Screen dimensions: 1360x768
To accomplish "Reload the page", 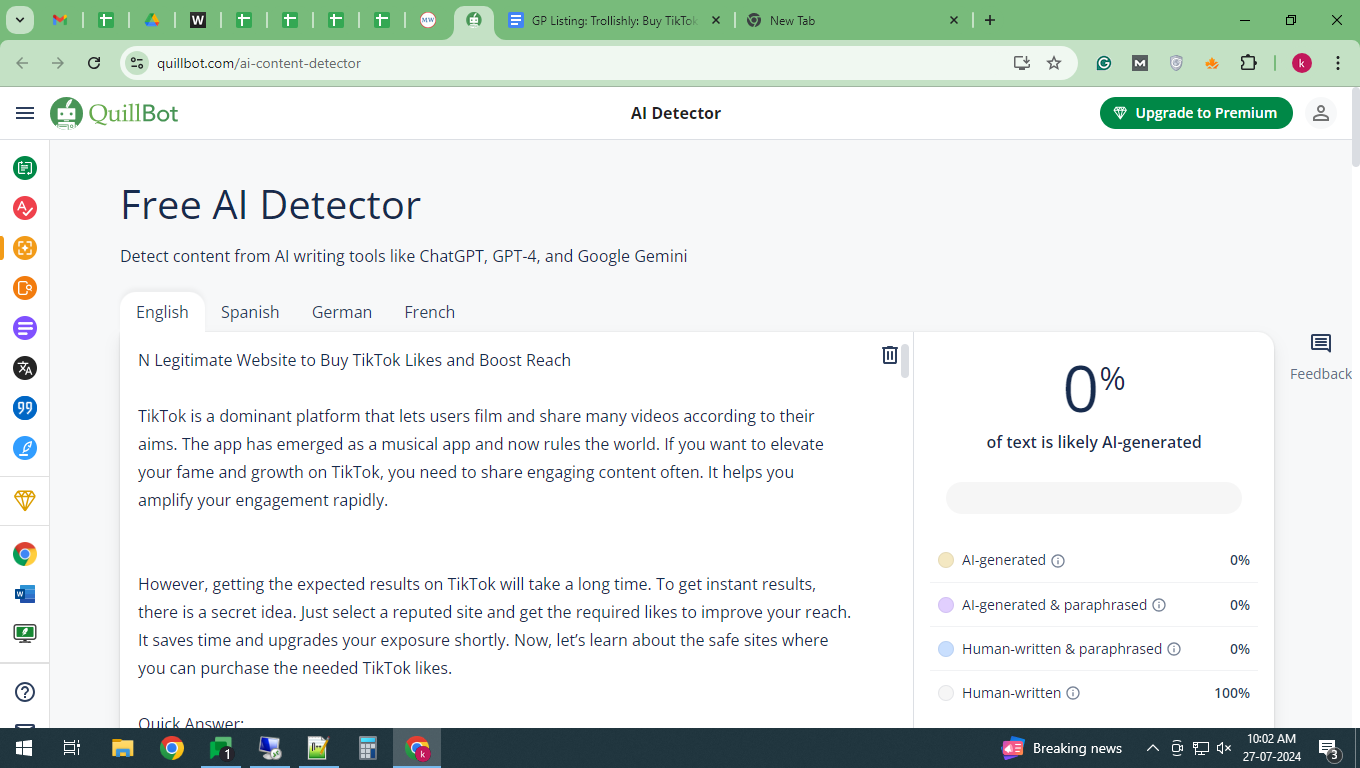I will coord(94,63).
